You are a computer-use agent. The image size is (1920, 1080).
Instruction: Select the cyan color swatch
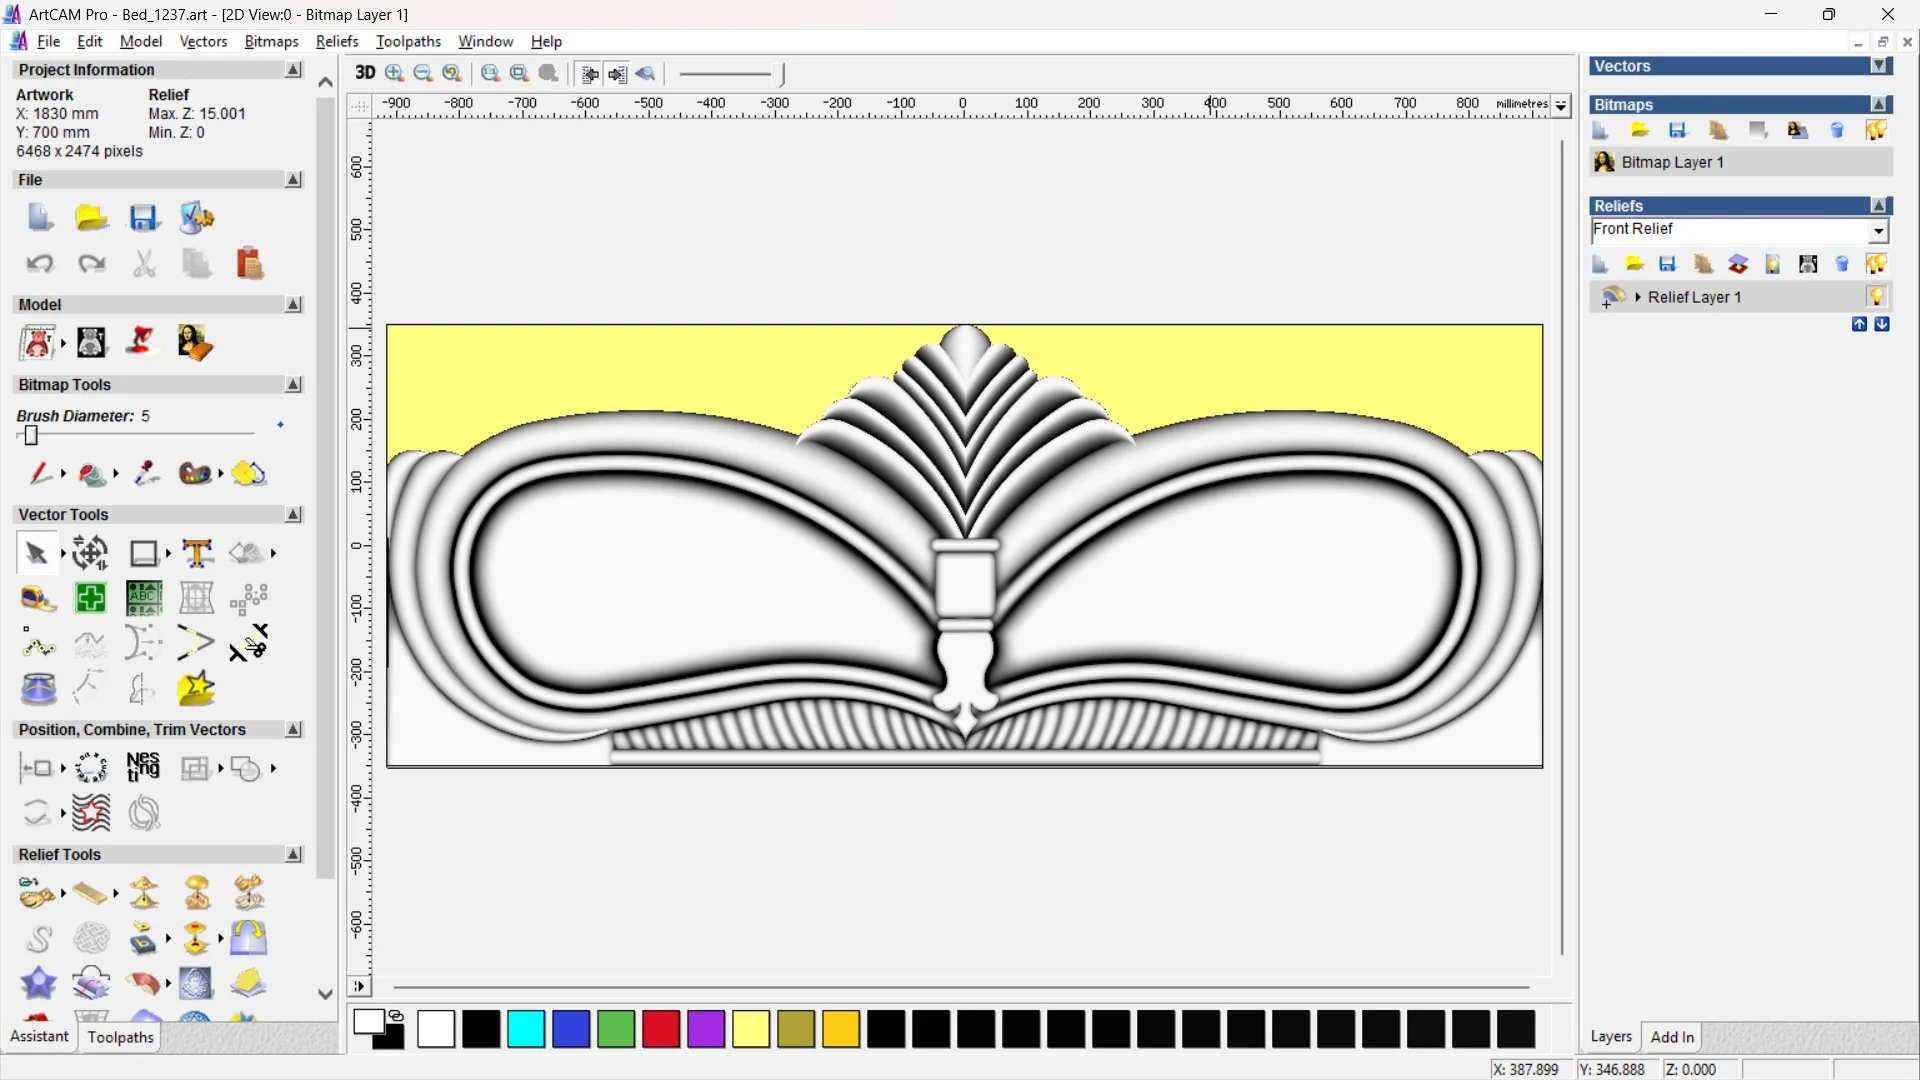click(526, 1029)
